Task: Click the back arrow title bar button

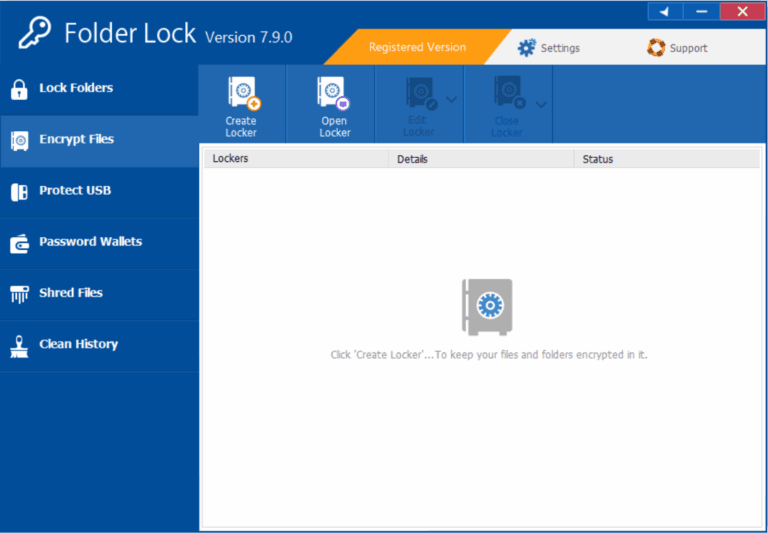Action: (665, 12)
